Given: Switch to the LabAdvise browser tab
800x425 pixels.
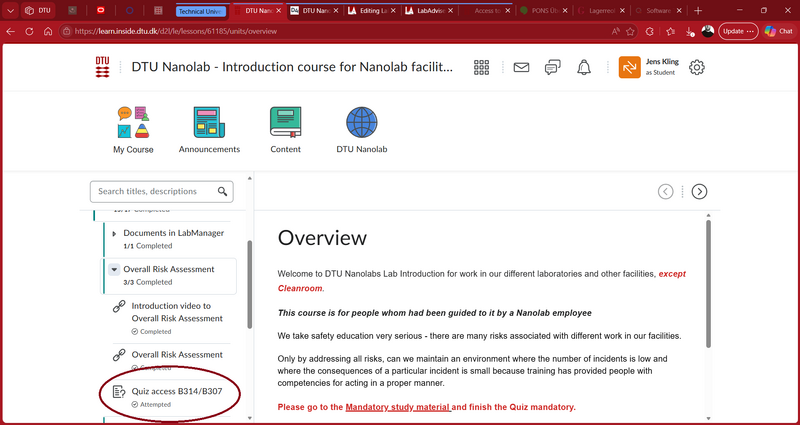Looking at the screenshot, I should [x=428, y=11].
